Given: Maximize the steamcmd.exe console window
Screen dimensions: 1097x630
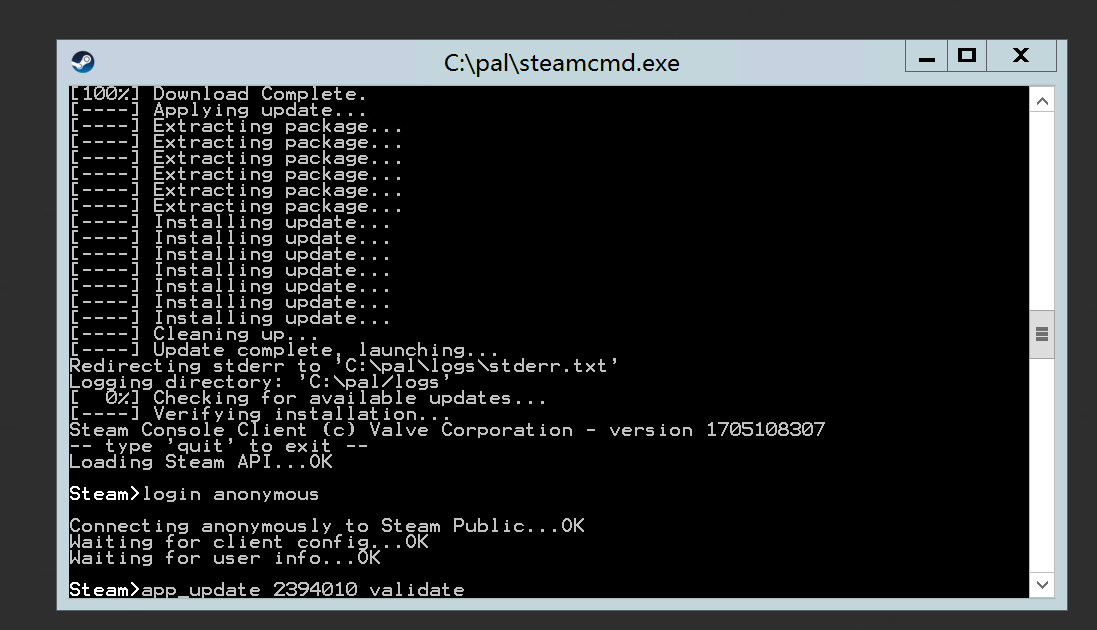Looking at the screenshot, I should 967,56.
